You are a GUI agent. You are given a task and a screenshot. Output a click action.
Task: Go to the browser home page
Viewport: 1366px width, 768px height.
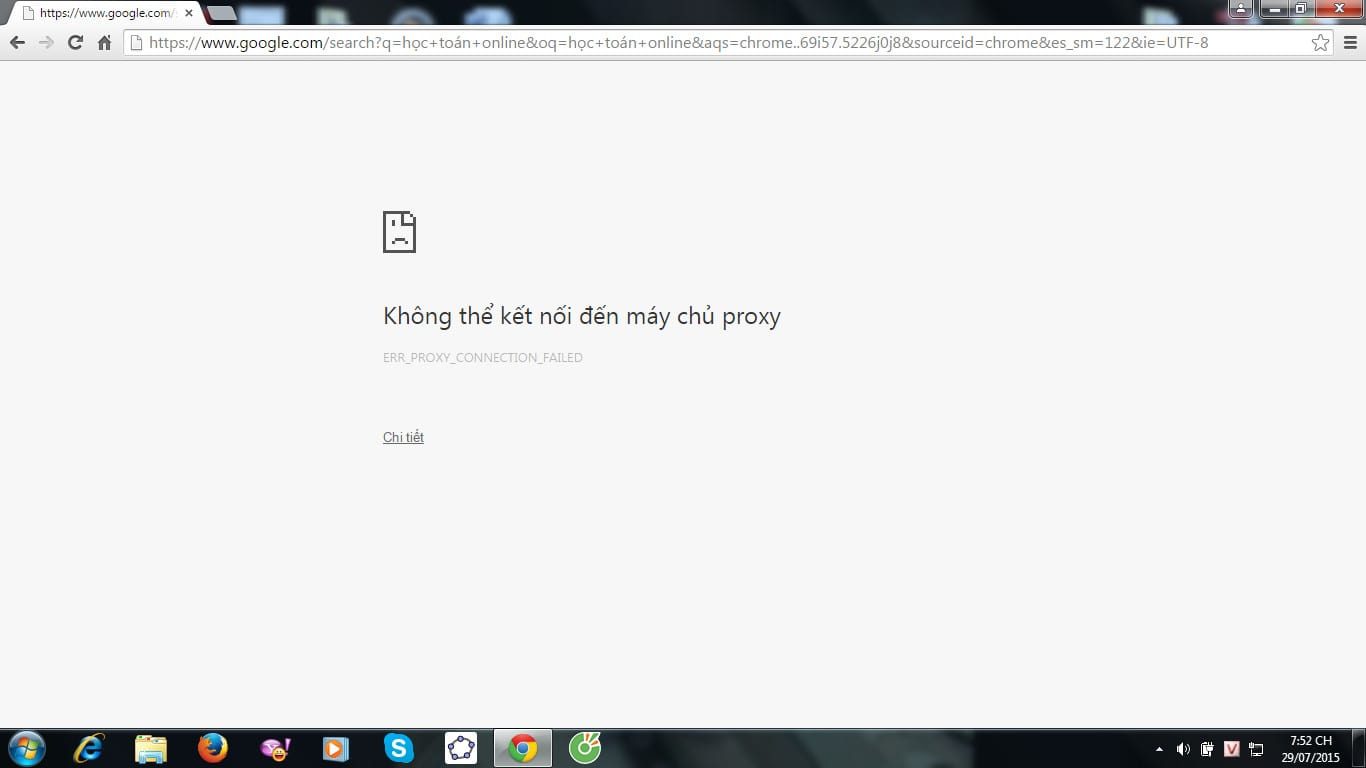click(104, 43)
